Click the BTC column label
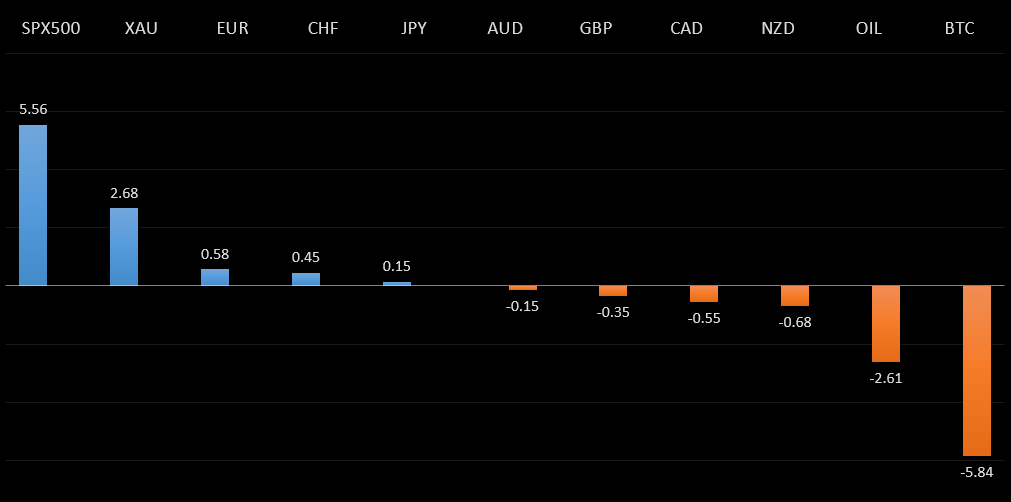The image size is (1011, 502). coord(959,28)
